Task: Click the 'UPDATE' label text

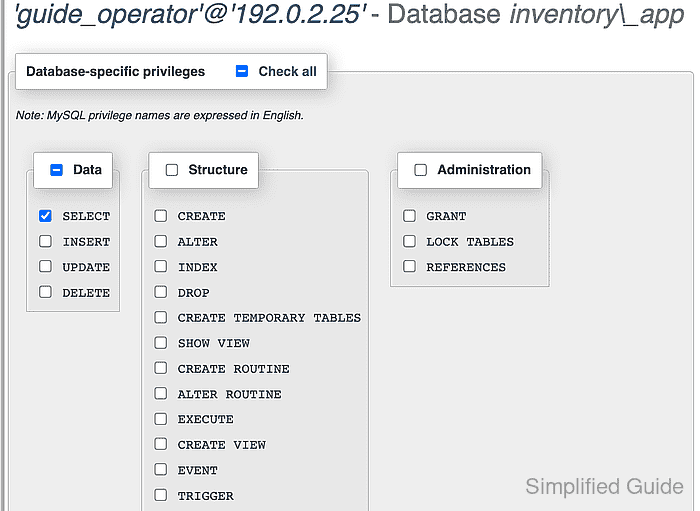Action: (x=86, y=267)
